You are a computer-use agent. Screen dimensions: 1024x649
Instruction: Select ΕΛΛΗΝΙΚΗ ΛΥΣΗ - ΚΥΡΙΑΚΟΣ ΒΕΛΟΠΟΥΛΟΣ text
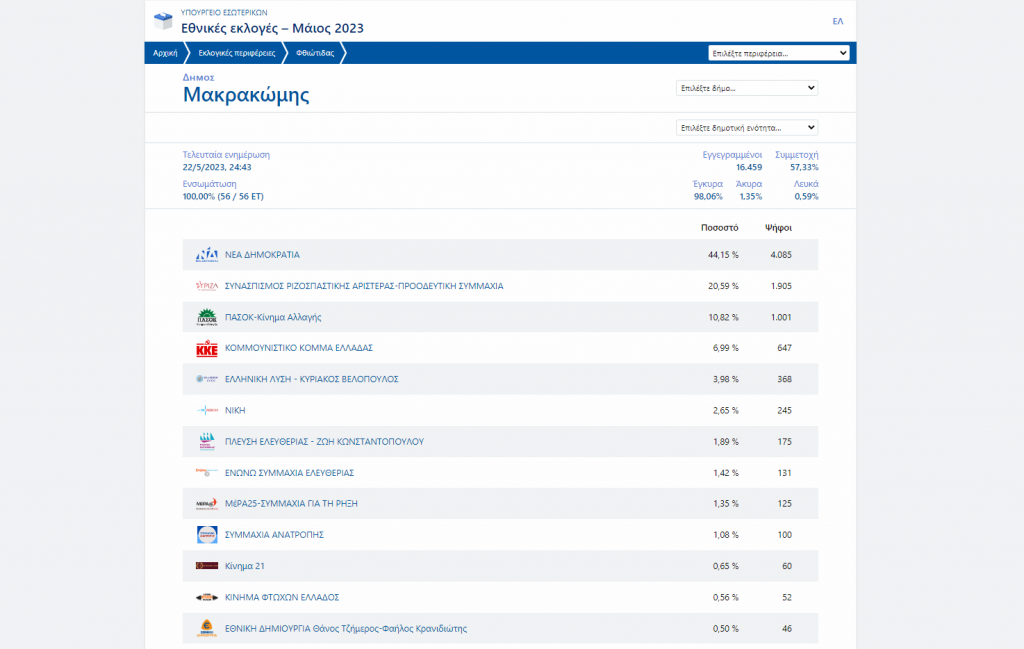point(312,379)
